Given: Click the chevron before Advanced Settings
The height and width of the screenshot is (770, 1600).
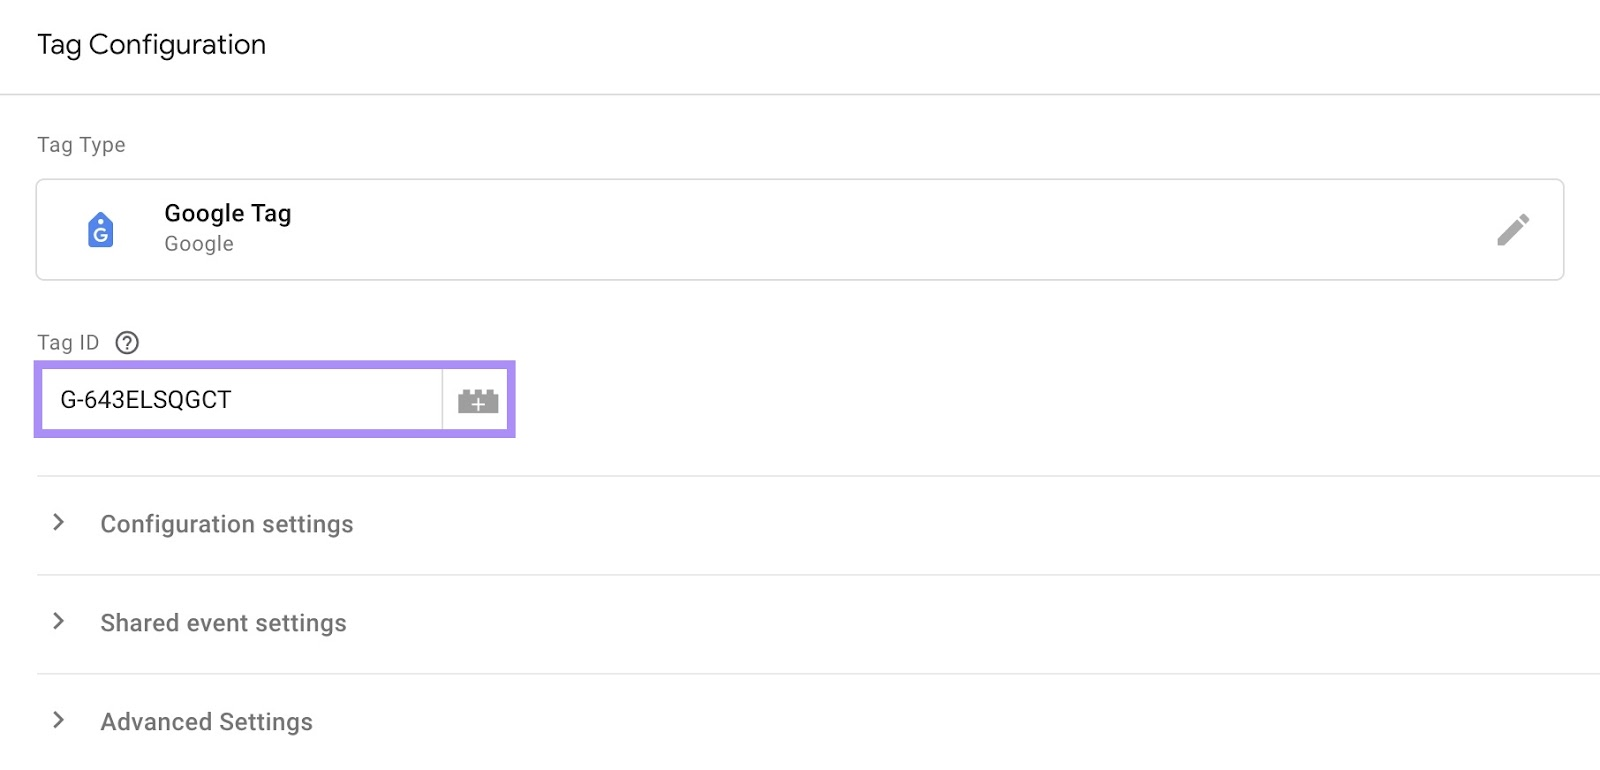Looking at the screenshot, I should click(58, 719).
